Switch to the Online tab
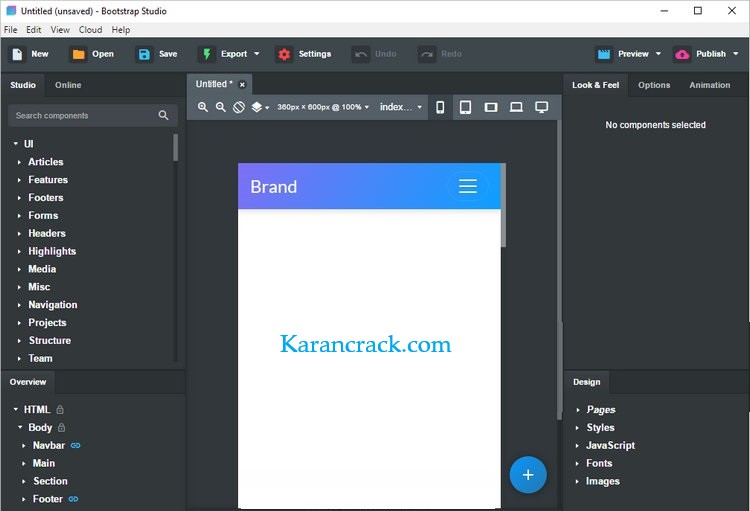Screen dimensions: 750x511 point(68,85)
